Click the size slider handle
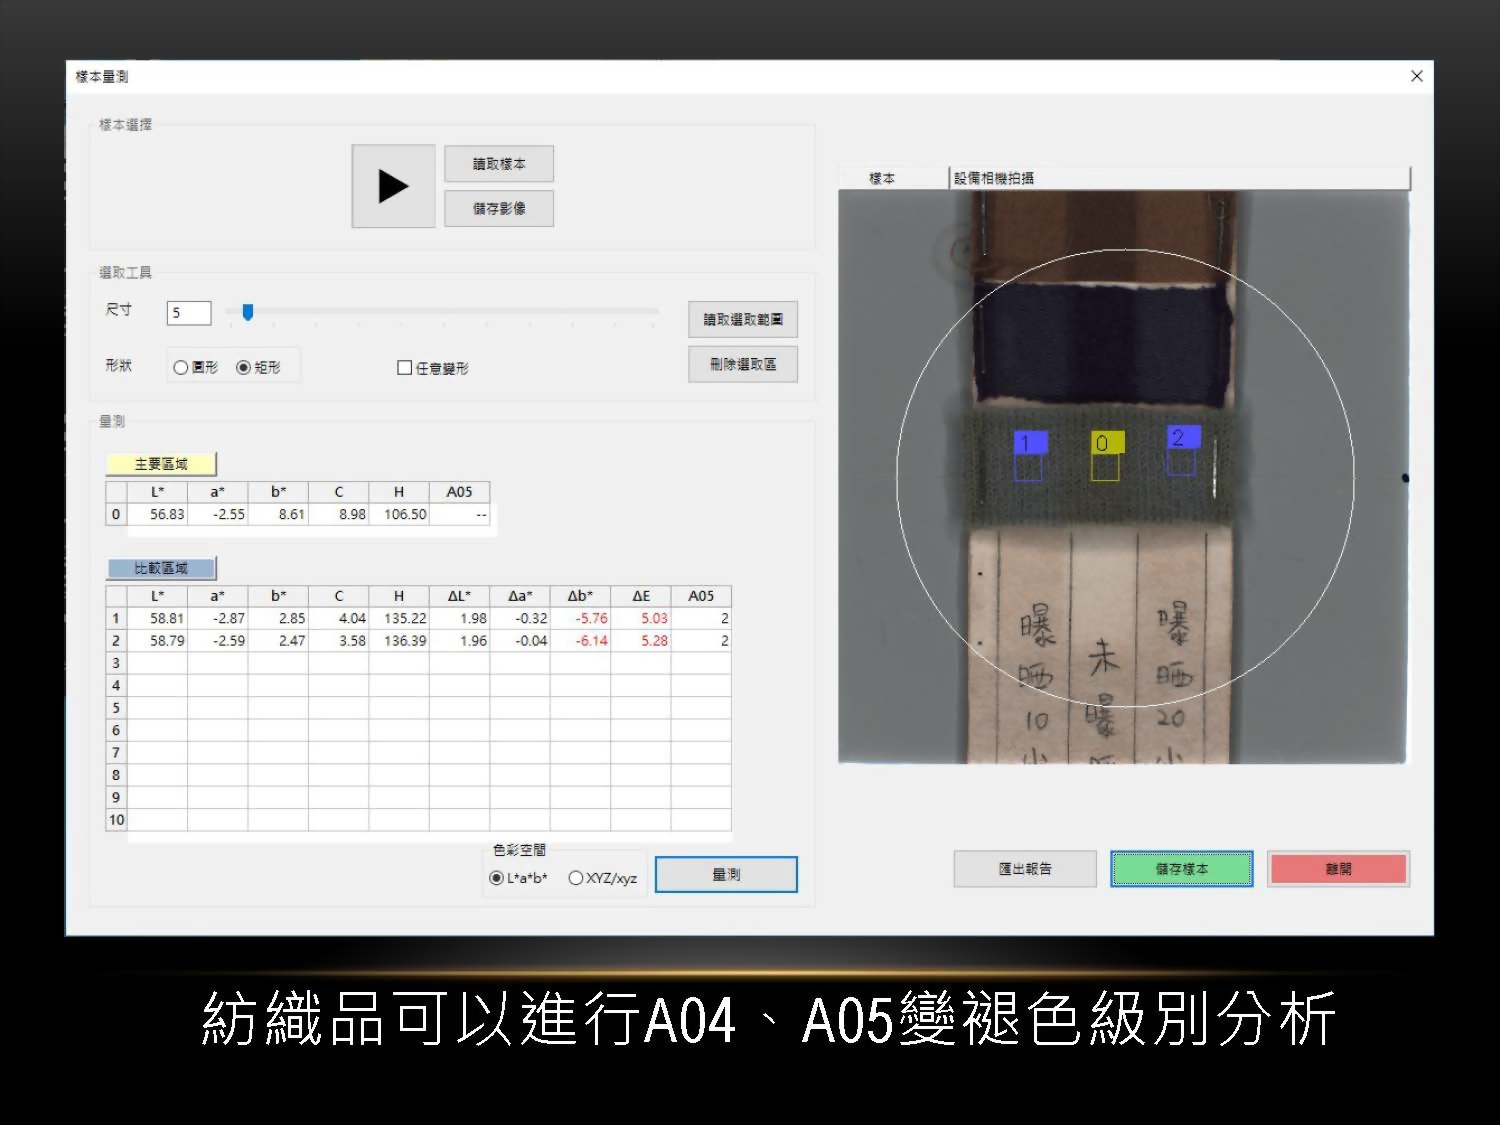Image resolution: width=1500 pixels, height=1125 pixels. tap(248, 313)
